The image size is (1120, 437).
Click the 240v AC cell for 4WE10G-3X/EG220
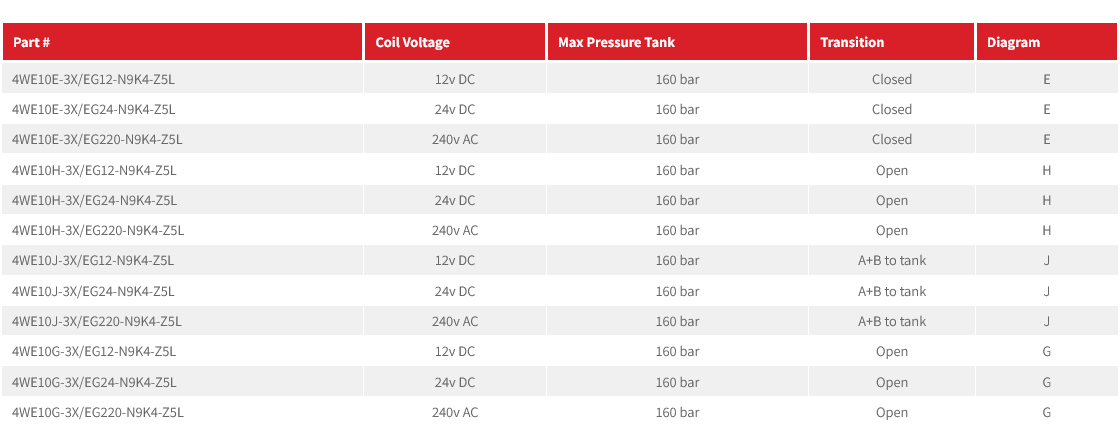[455, 412]
